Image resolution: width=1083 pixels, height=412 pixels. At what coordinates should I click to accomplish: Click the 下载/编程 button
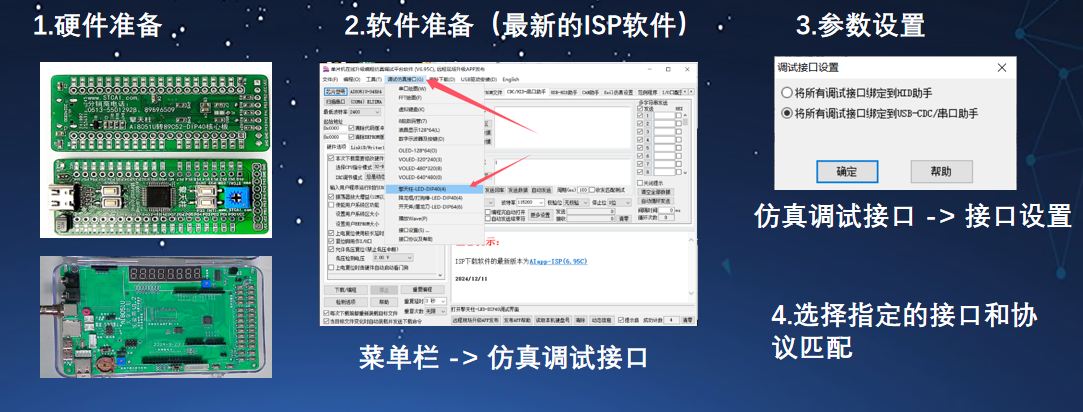[x=346, y=290]
